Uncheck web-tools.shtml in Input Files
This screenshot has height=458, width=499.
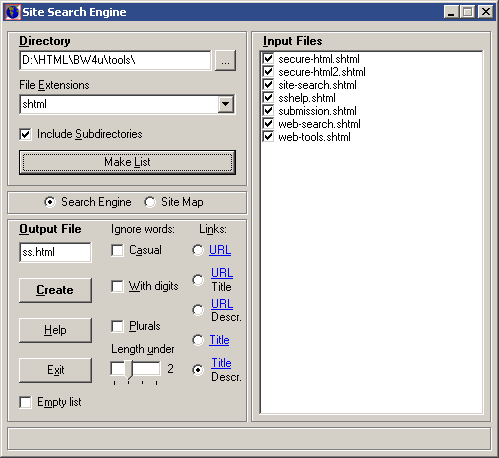click(x=268, y=137)
